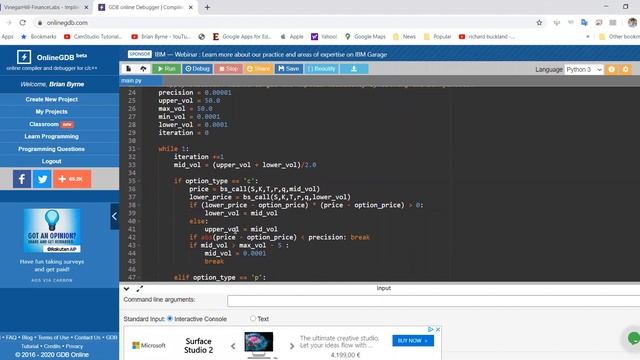
Task: Go to previous ad slide arrow
Action: click(233, 346)
